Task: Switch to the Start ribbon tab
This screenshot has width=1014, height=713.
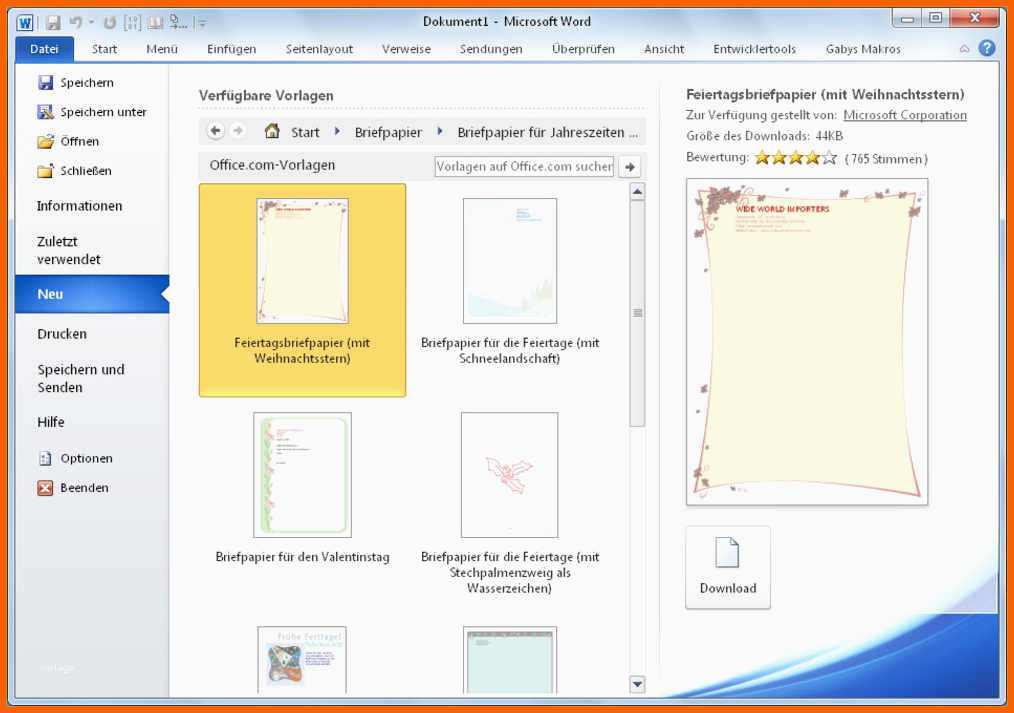Action: pos(104,49)
